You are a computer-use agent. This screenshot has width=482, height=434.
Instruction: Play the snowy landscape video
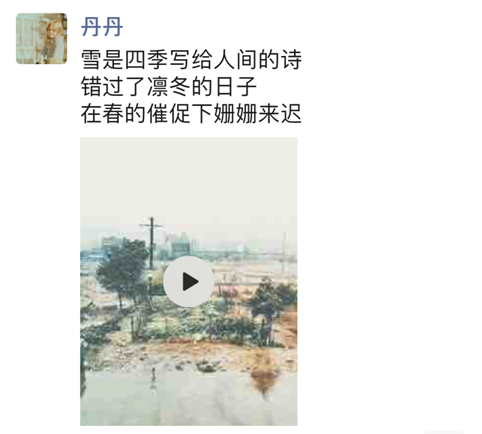(189, 281)
